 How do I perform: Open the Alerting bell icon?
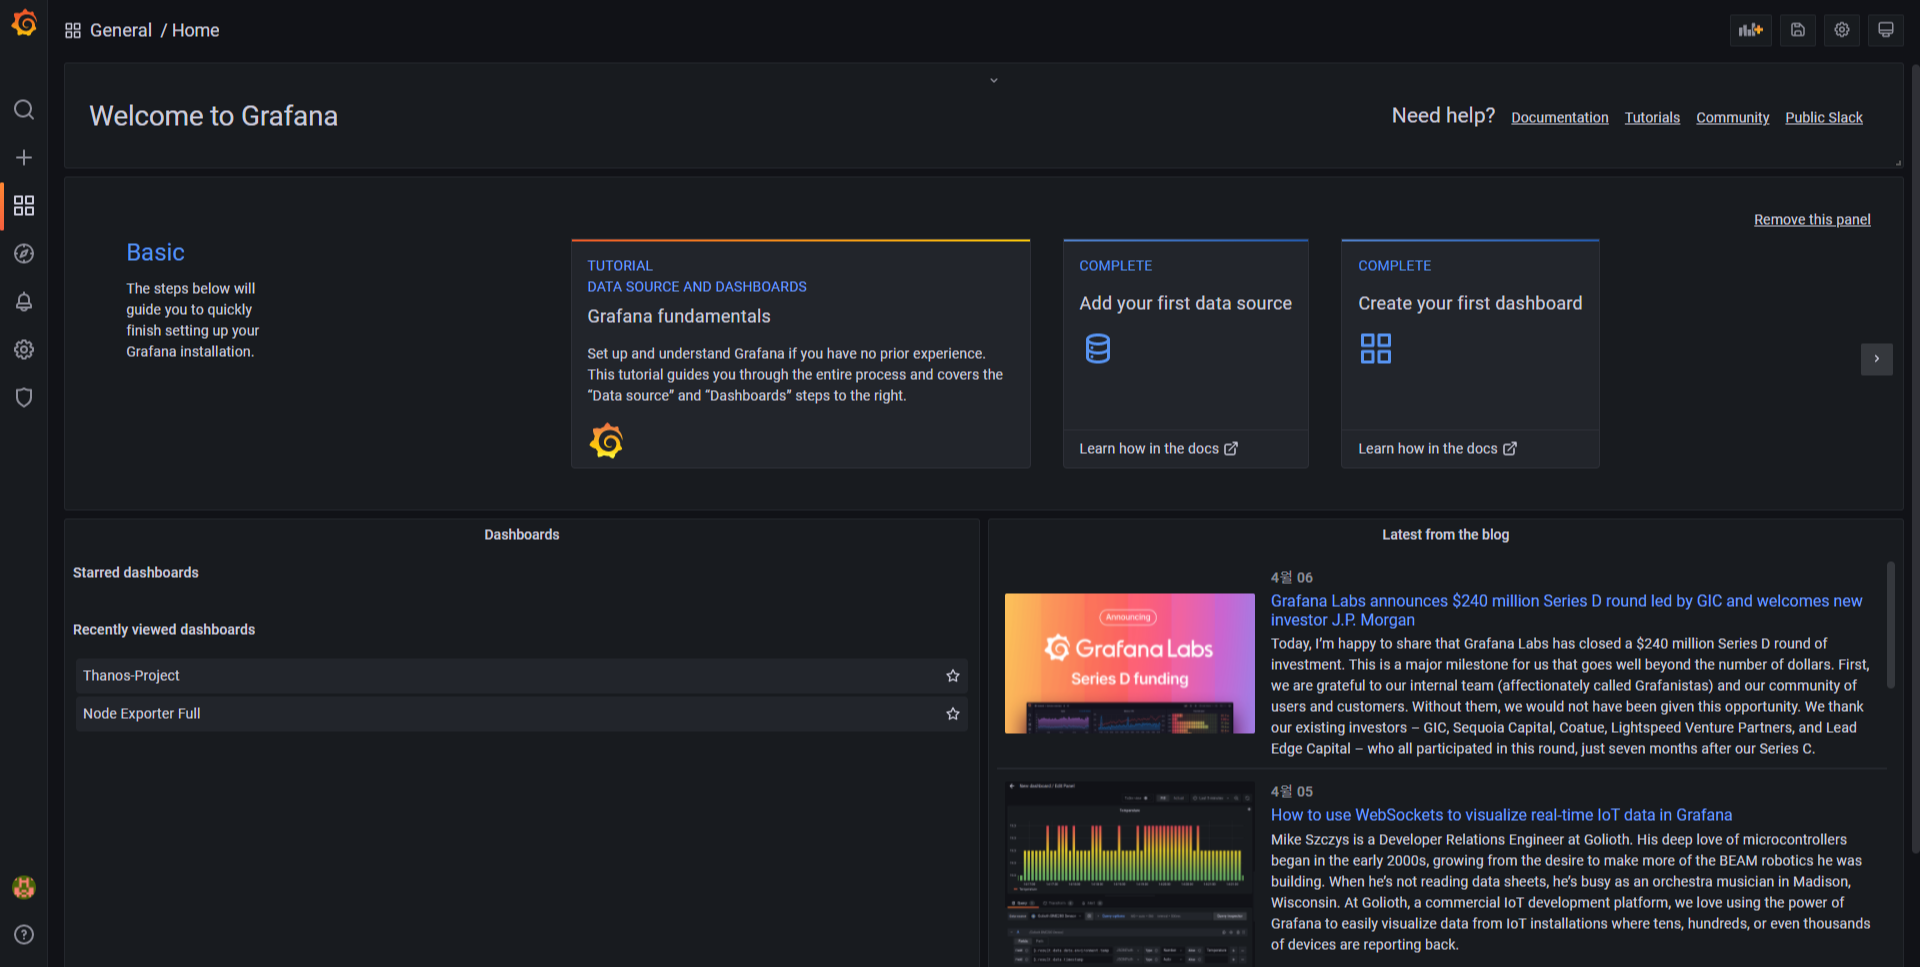tap(24, 302)
